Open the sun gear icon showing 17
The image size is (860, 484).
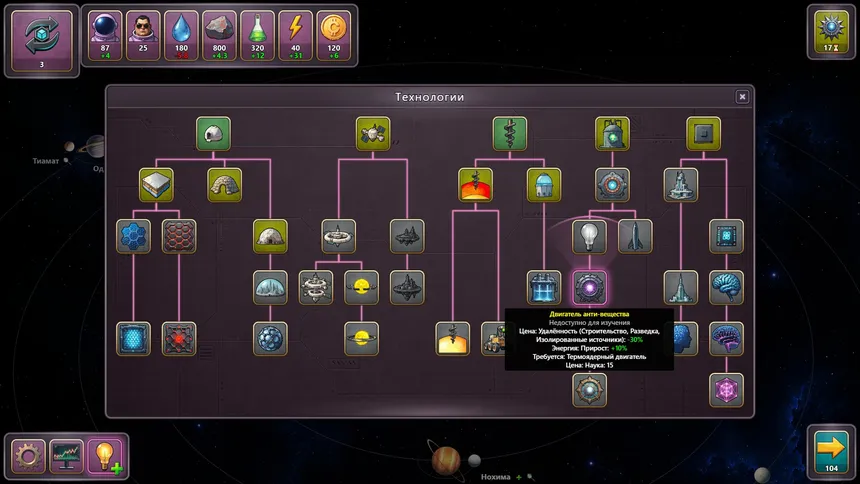click(x=831, y=31)
